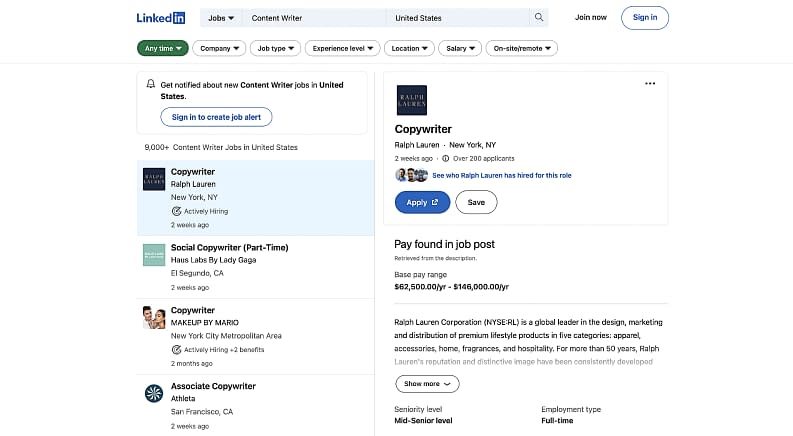Viewport: 793px width, 436px height.
Task: Click the info icon beside applicant count
Action: pyautogui.click(x=446, y=158)
